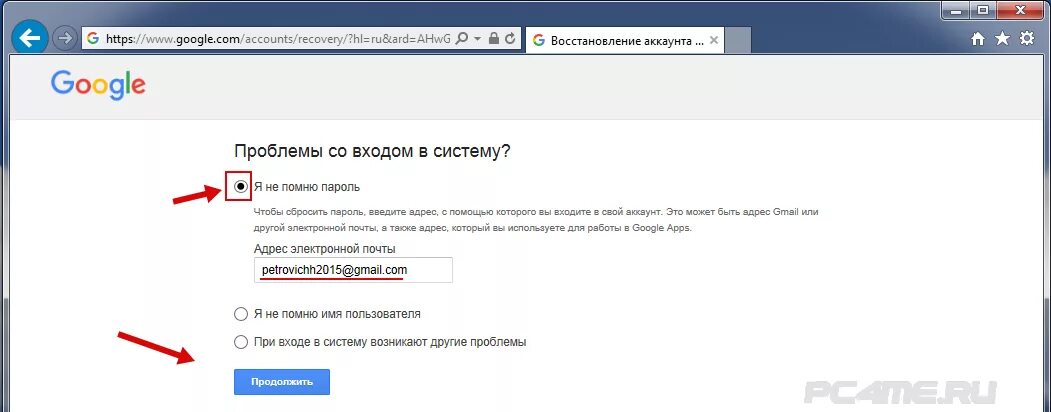Refresh the page with the reload icon
1051x412 pixels.
click(509, 39)
